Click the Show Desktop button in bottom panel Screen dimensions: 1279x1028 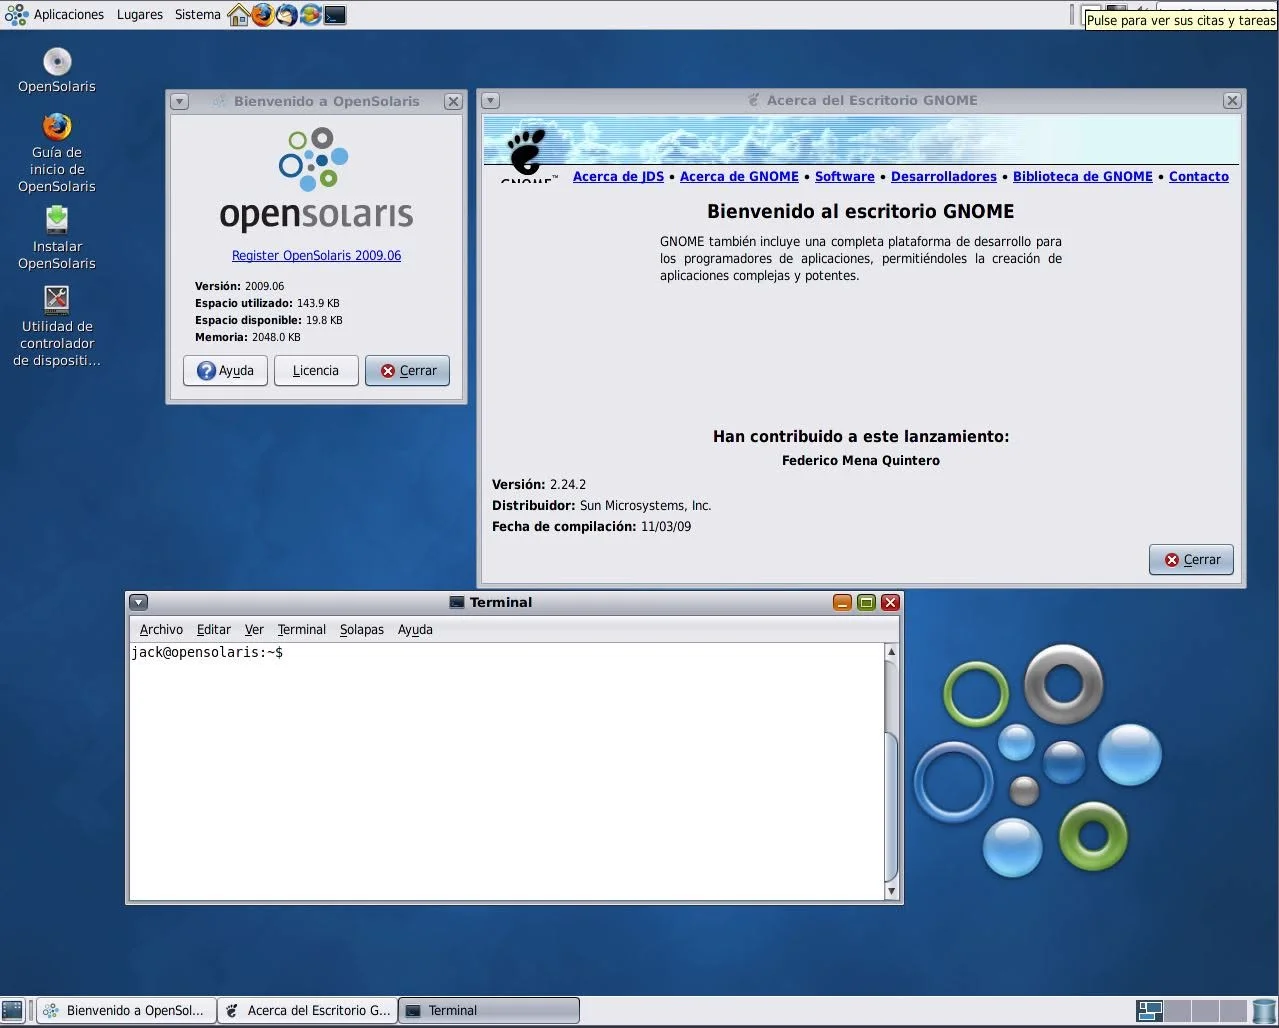(12, 1011)
